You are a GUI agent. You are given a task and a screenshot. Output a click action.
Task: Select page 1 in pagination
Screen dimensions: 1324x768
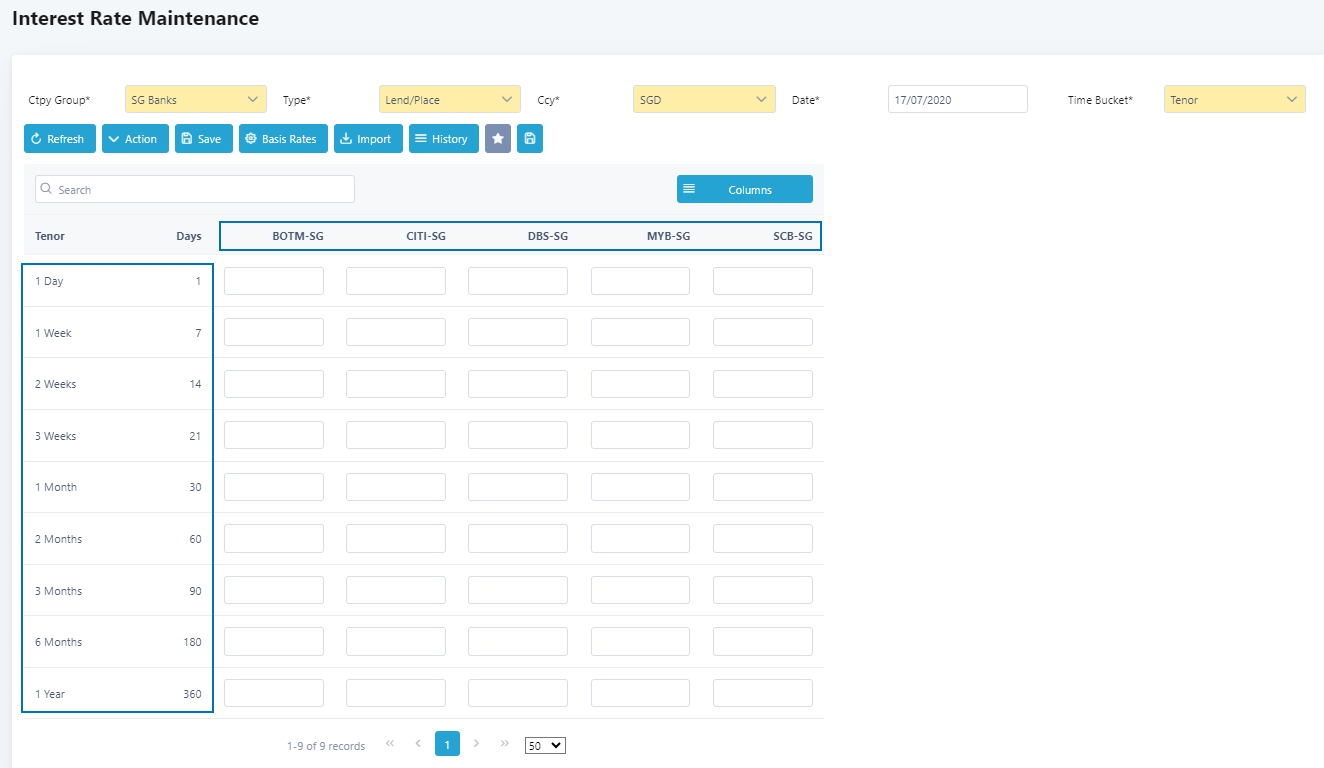pos(447,744)
